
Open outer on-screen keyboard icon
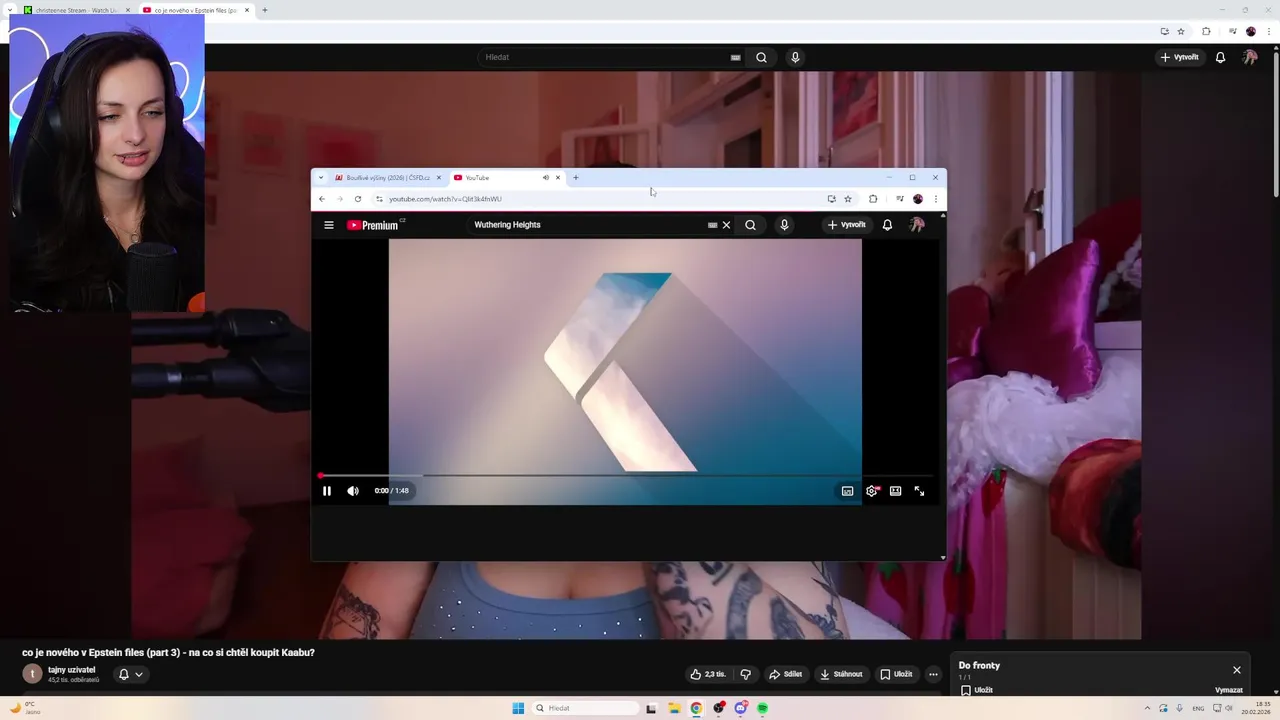pos(736,57)
